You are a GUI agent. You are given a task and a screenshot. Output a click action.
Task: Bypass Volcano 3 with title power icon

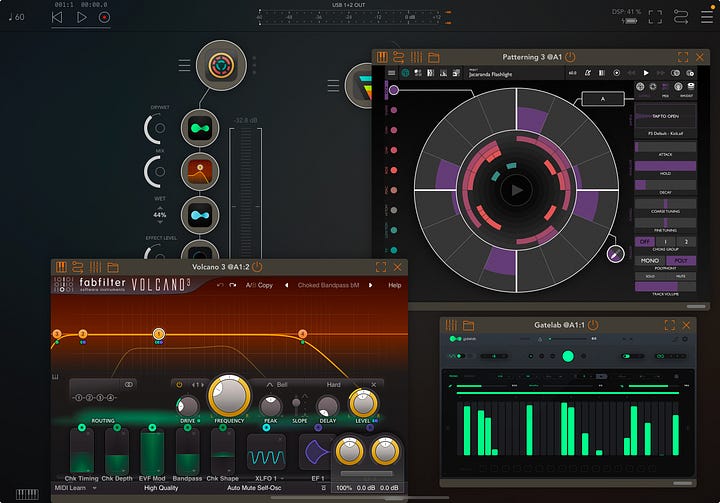[x=257, y=267]
